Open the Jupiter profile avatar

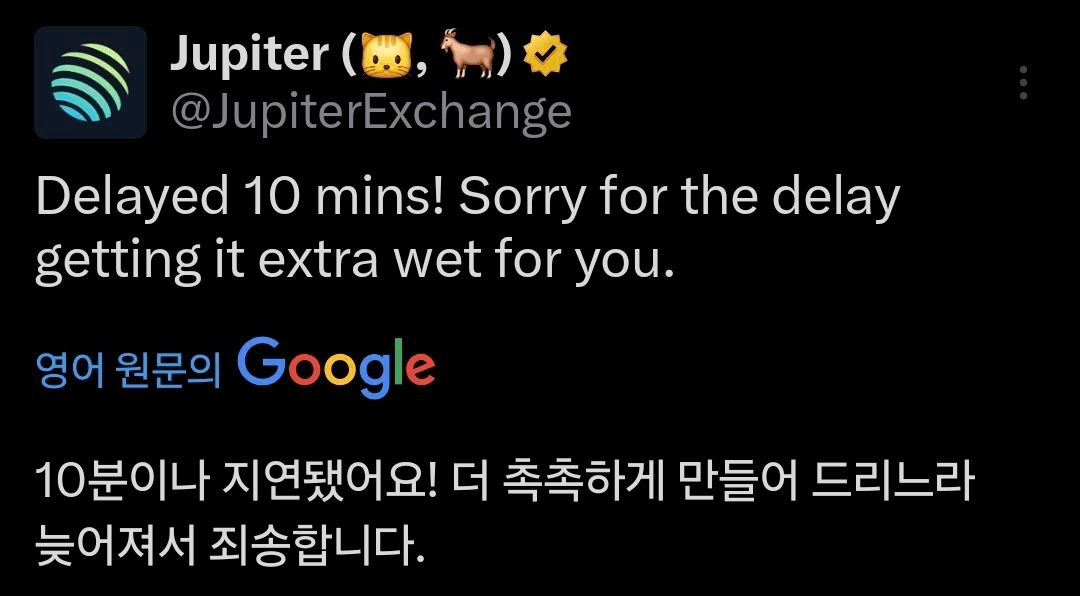pos(91,82)
